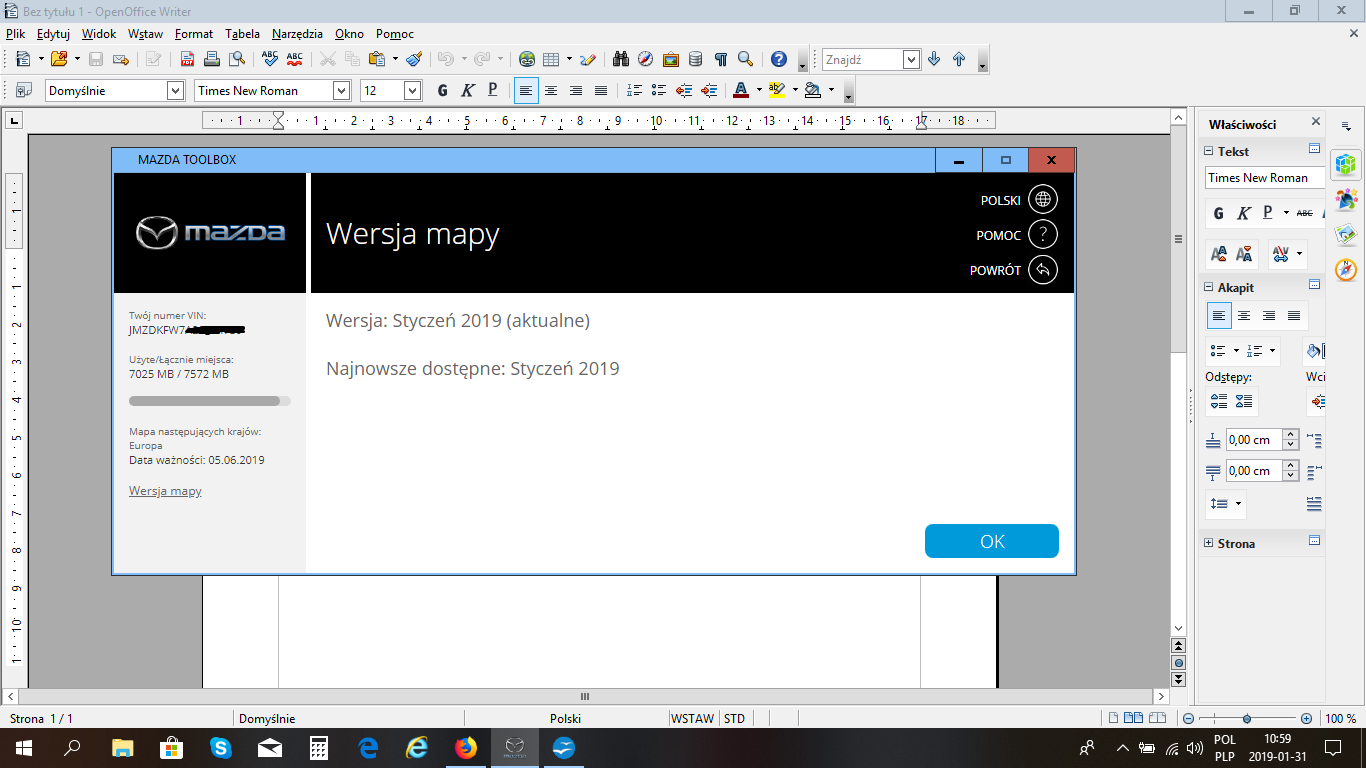Click the Navigator compass icon in sidebar
The image size is (1366, 768).
click(x=1346, y=270)
